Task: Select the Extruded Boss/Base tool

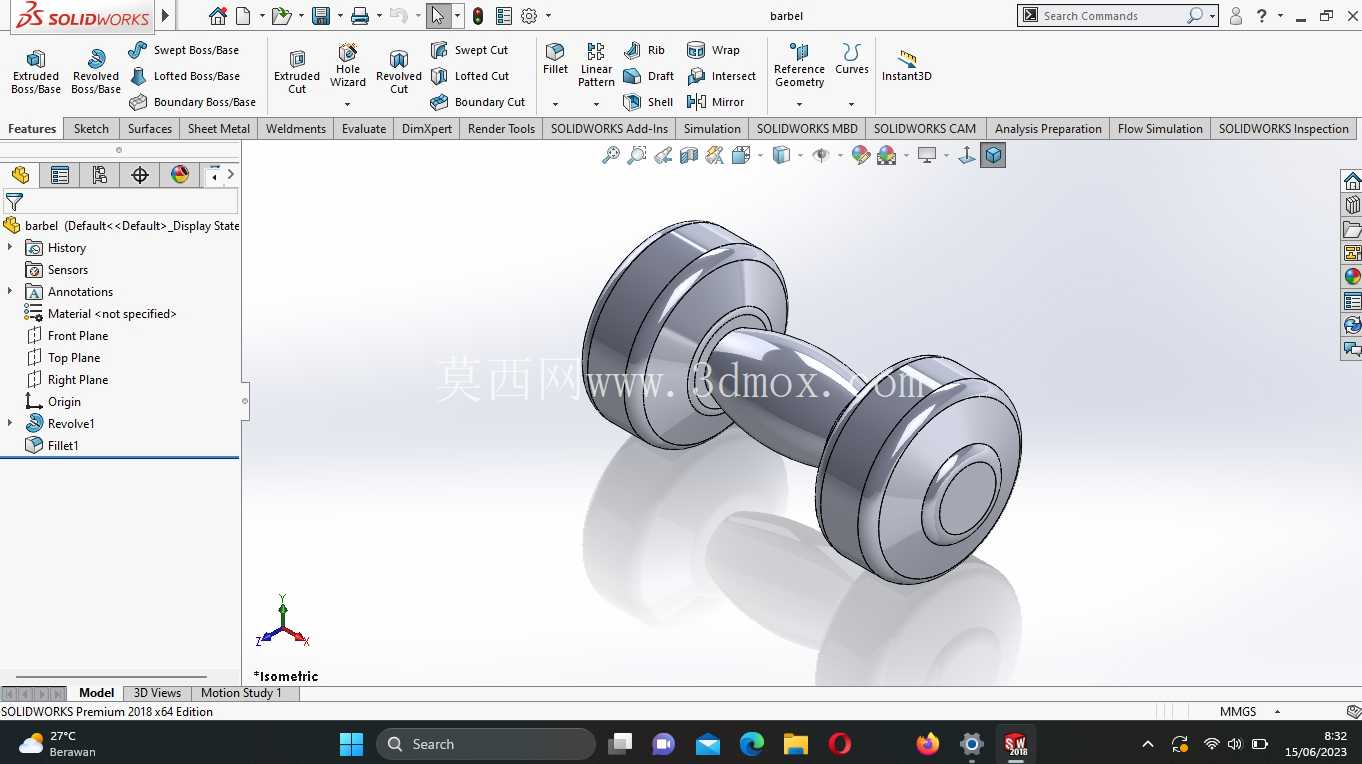Action: 36,72
